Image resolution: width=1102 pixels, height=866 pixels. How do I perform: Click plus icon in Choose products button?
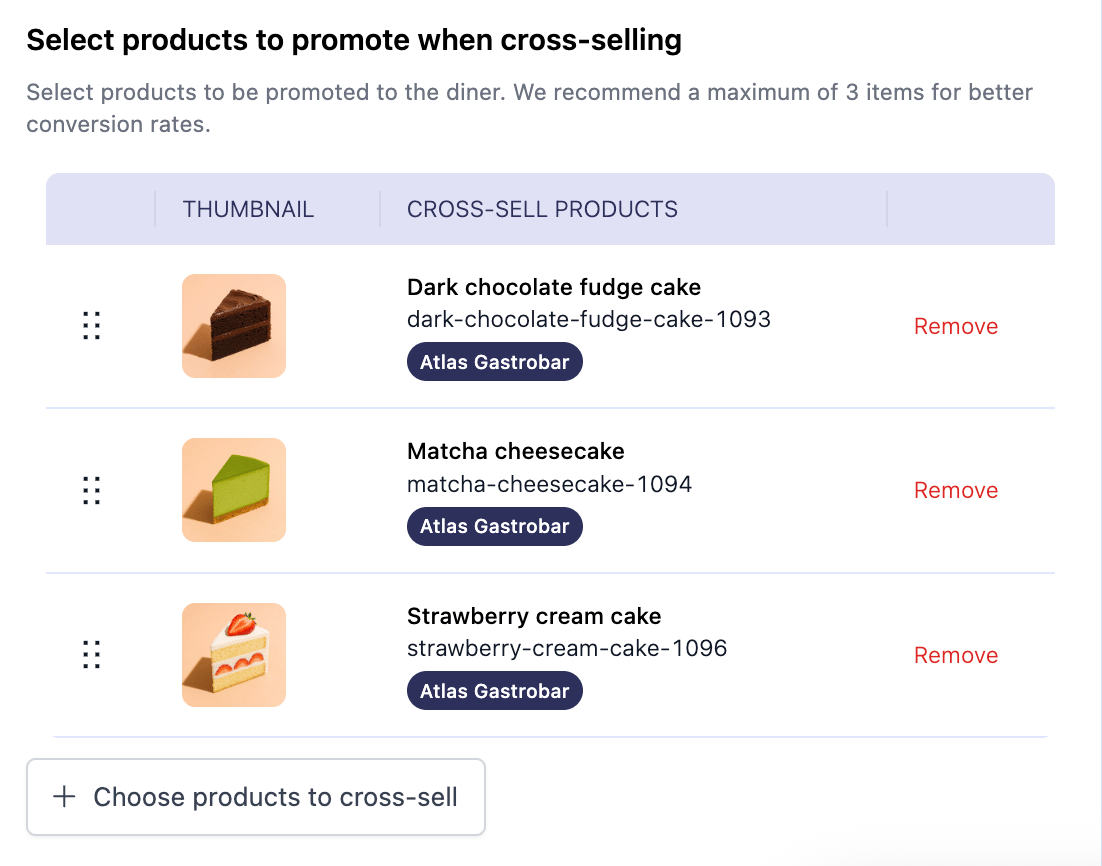point(64,796)
